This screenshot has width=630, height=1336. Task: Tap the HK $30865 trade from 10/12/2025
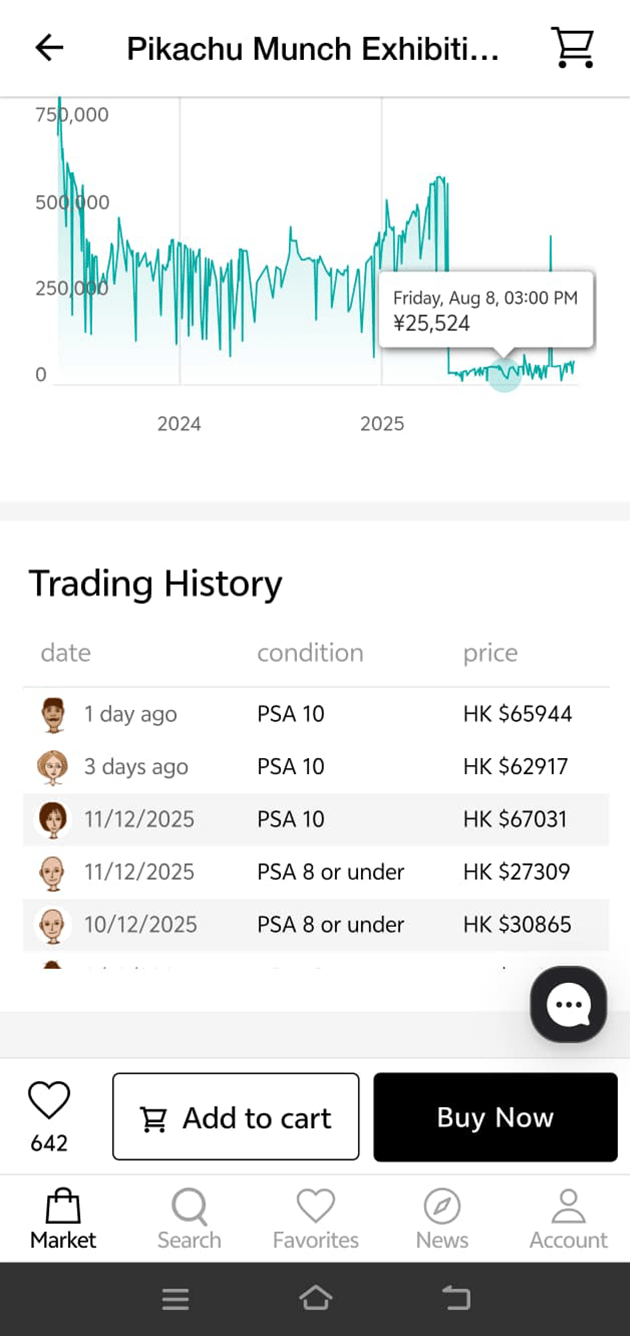click(315, 924)
